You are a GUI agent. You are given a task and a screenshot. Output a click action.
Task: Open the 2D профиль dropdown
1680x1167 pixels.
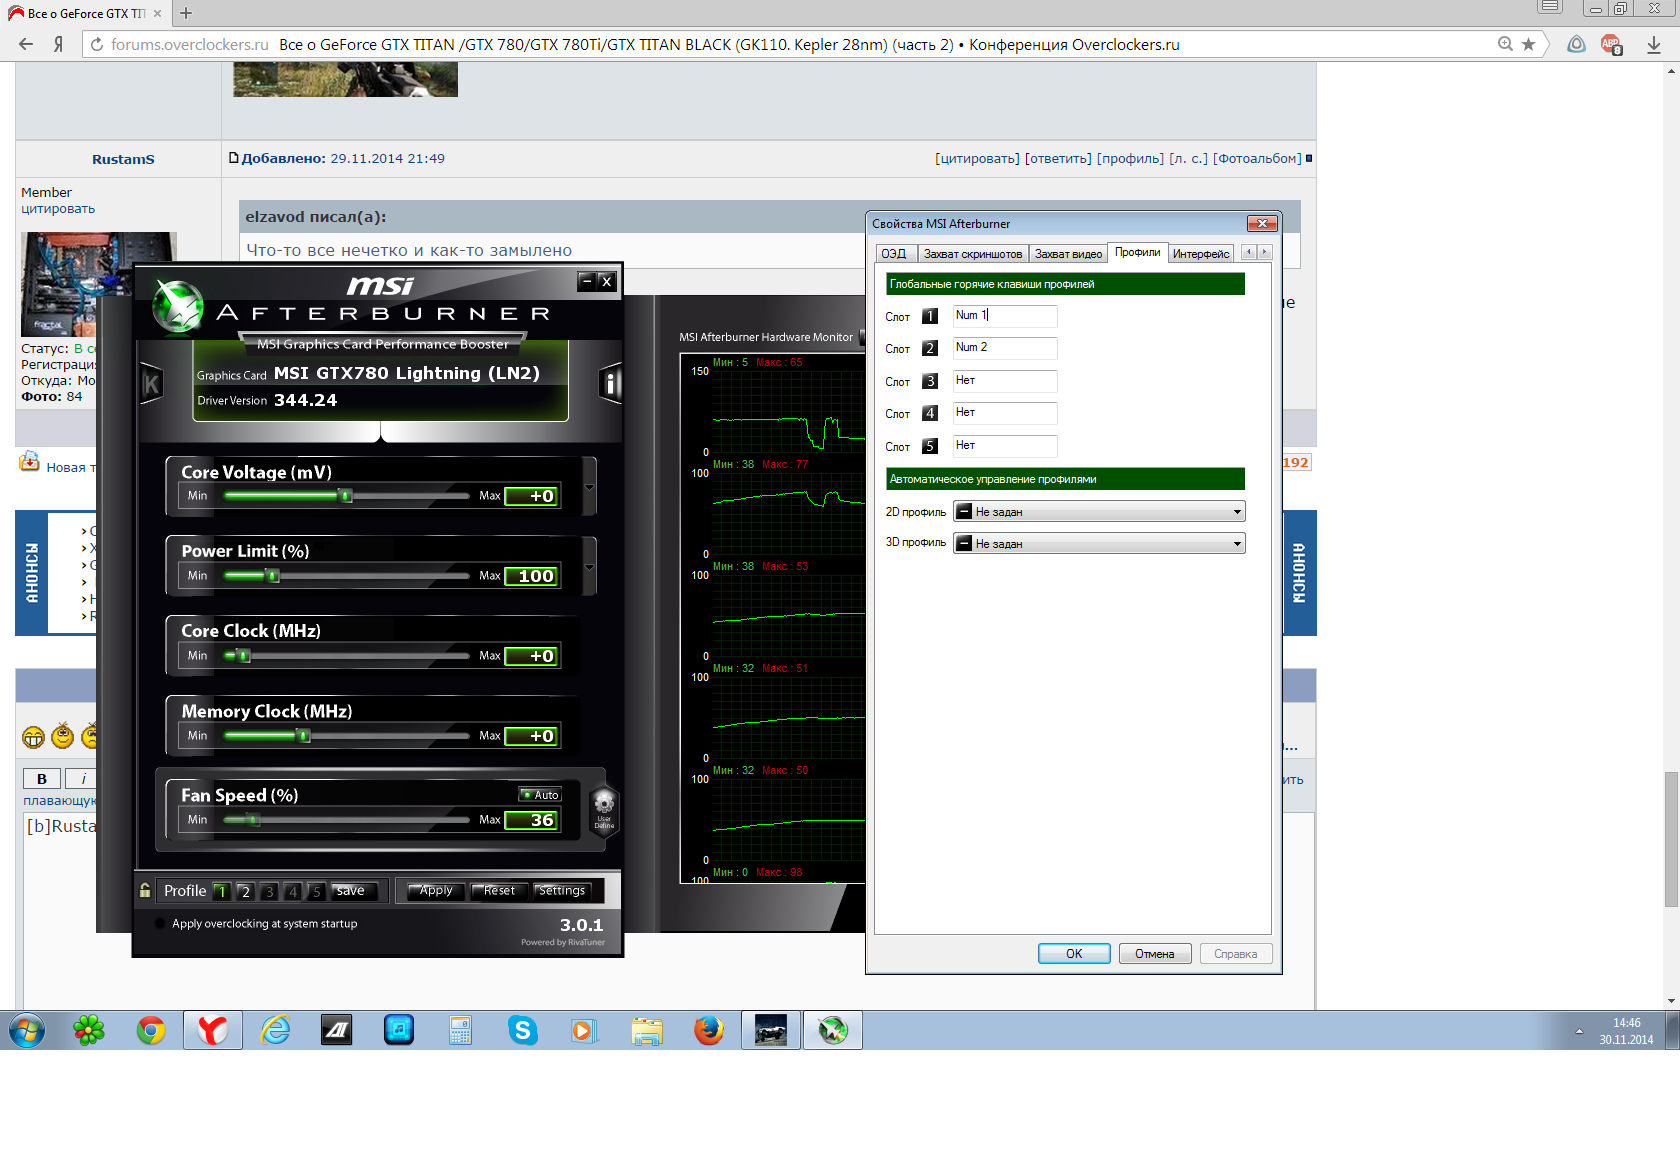[1099, 512]
